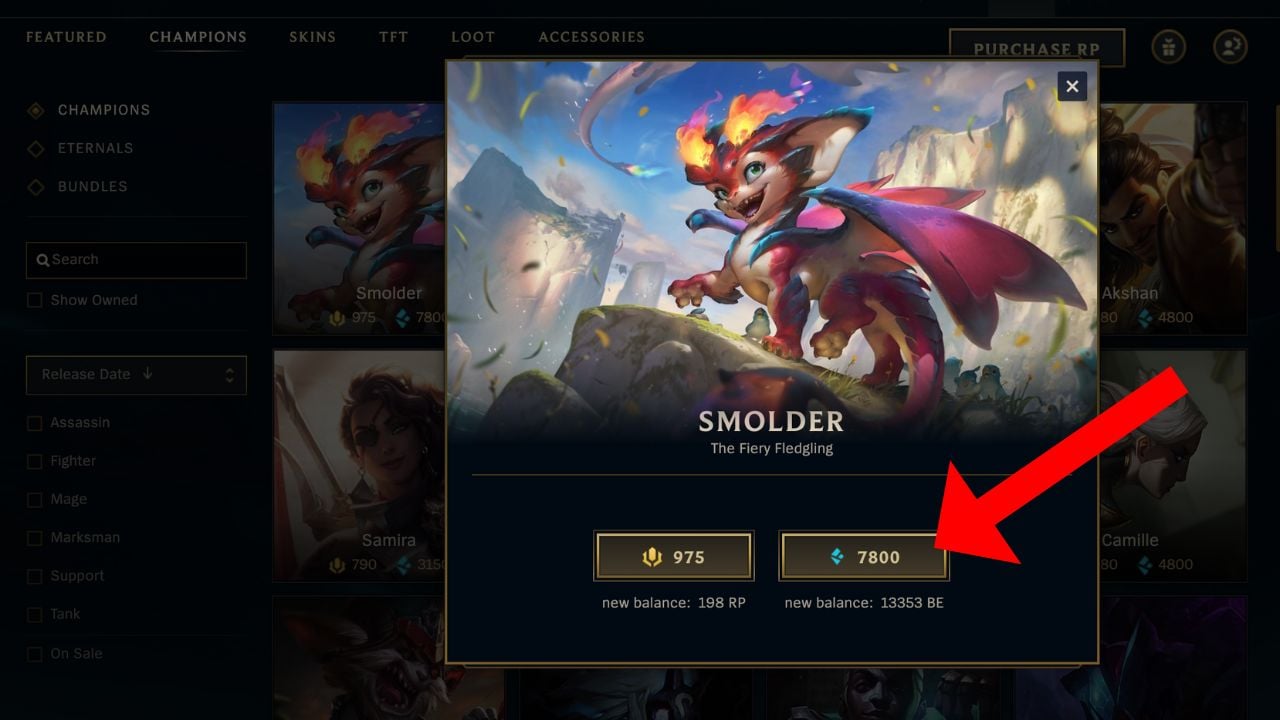Buy Smolder for 7800 Blue Essence

(x=864, y=556)
